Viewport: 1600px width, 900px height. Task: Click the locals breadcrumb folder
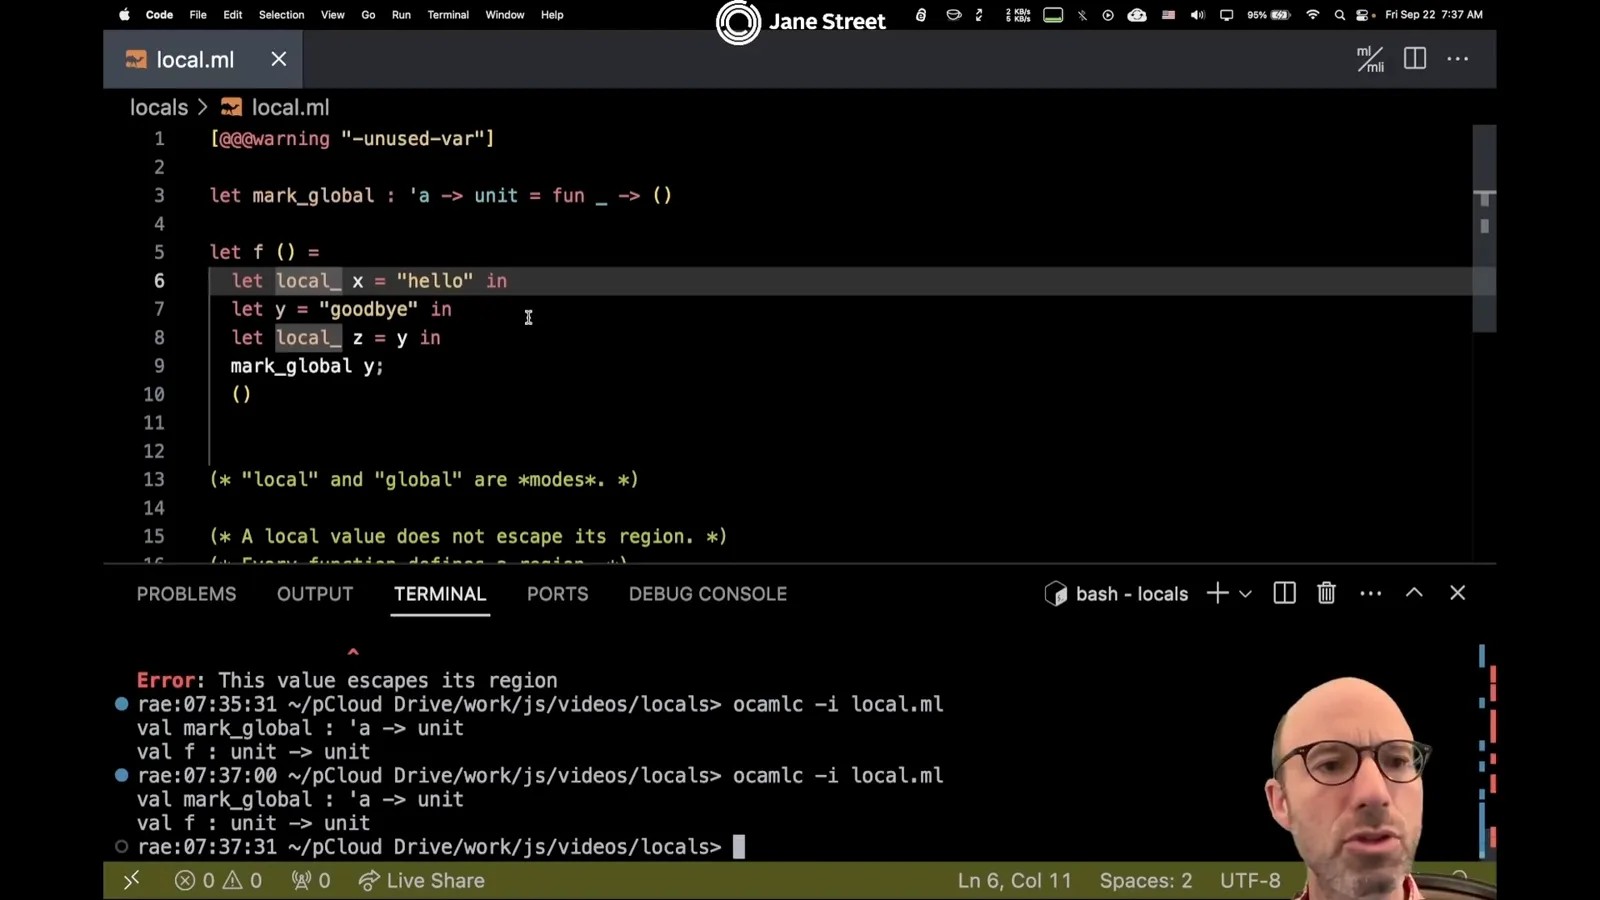tap(159, 107)
